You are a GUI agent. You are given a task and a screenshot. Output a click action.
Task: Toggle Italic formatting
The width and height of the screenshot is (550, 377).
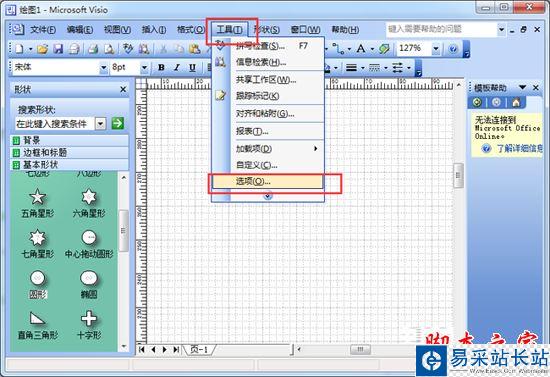coord(177,67)
